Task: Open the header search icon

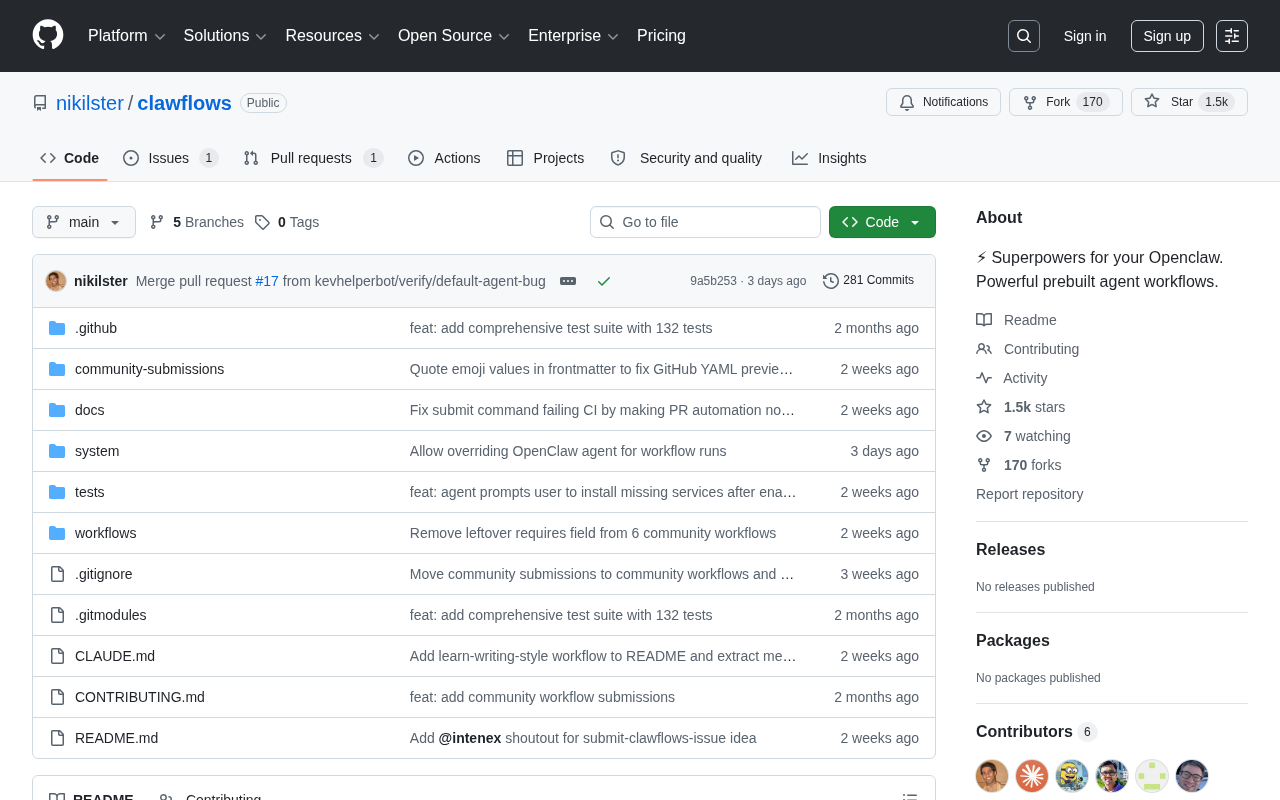Action: 1023,35
